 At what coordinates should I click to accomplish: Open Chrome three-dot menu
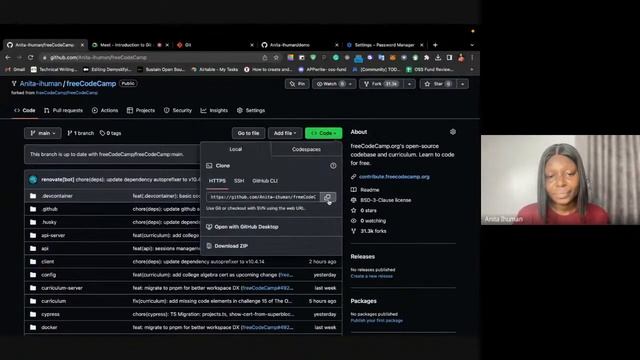(x=472, y=58)
